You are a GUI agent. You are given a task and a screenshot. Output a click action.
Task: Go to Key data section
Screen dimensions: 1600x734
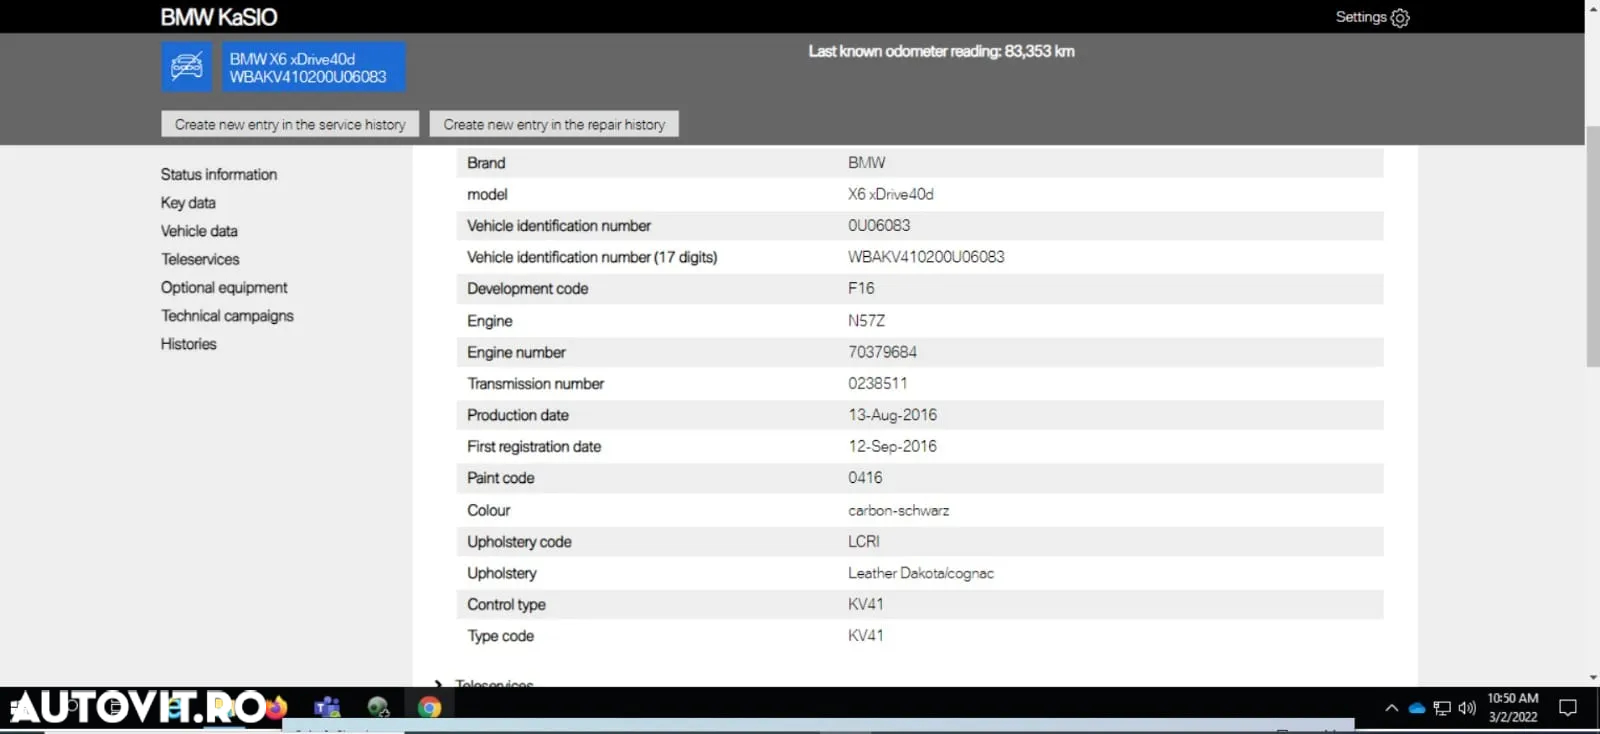188,202
